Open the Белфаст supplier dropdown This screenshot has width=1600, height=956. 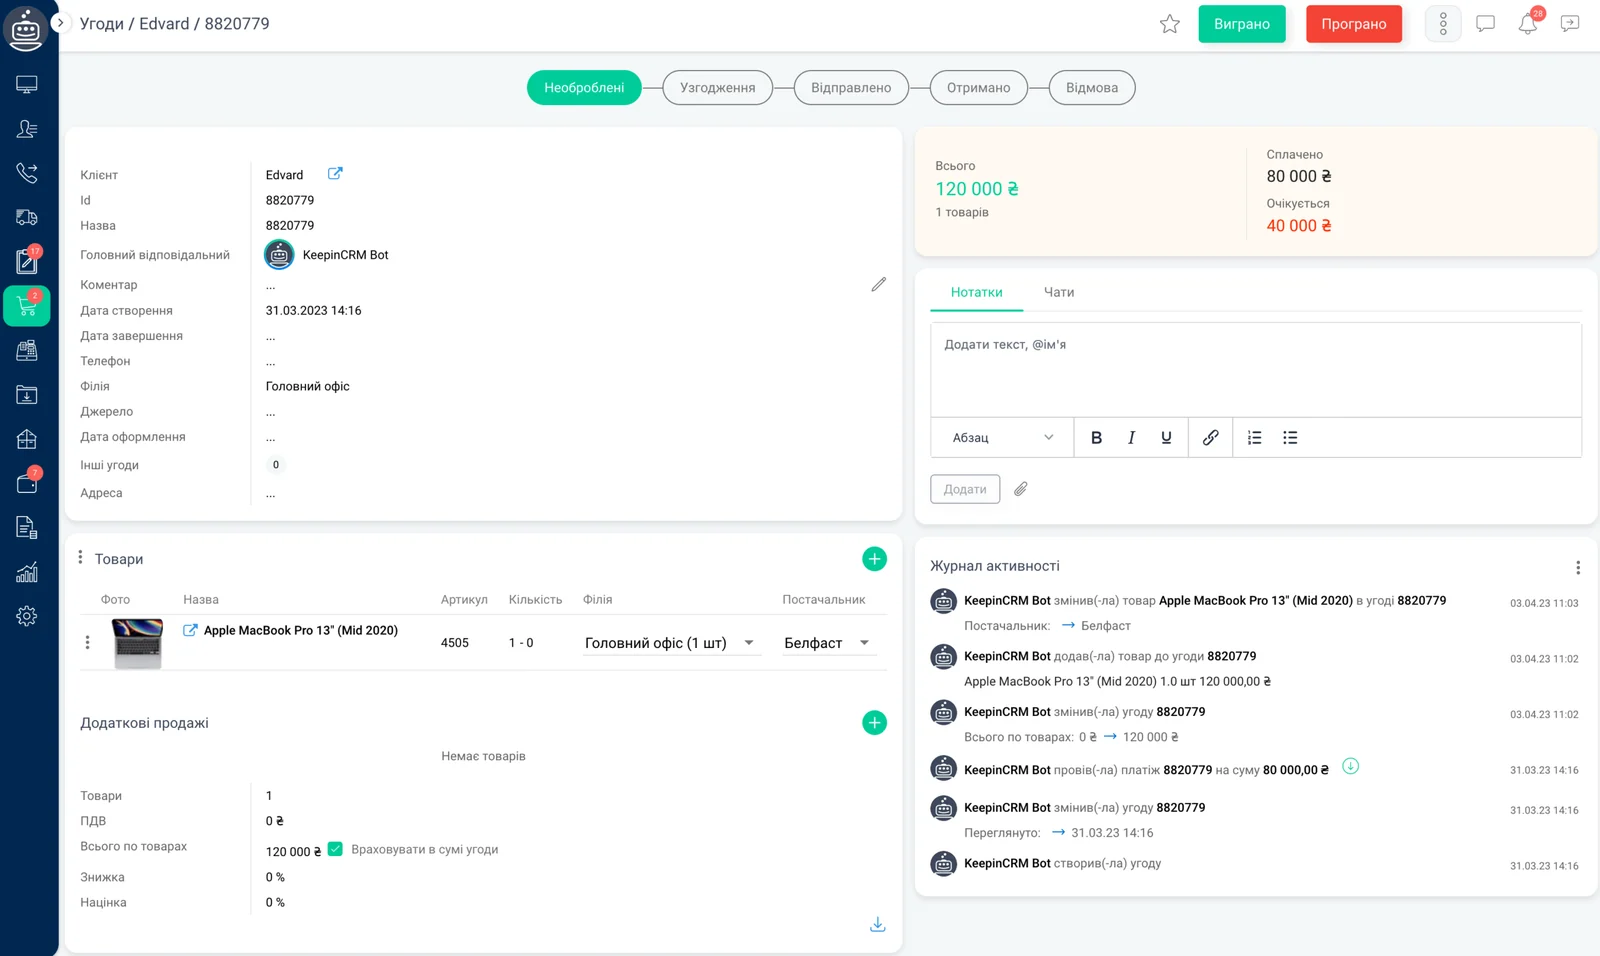(x=829, y=643)
